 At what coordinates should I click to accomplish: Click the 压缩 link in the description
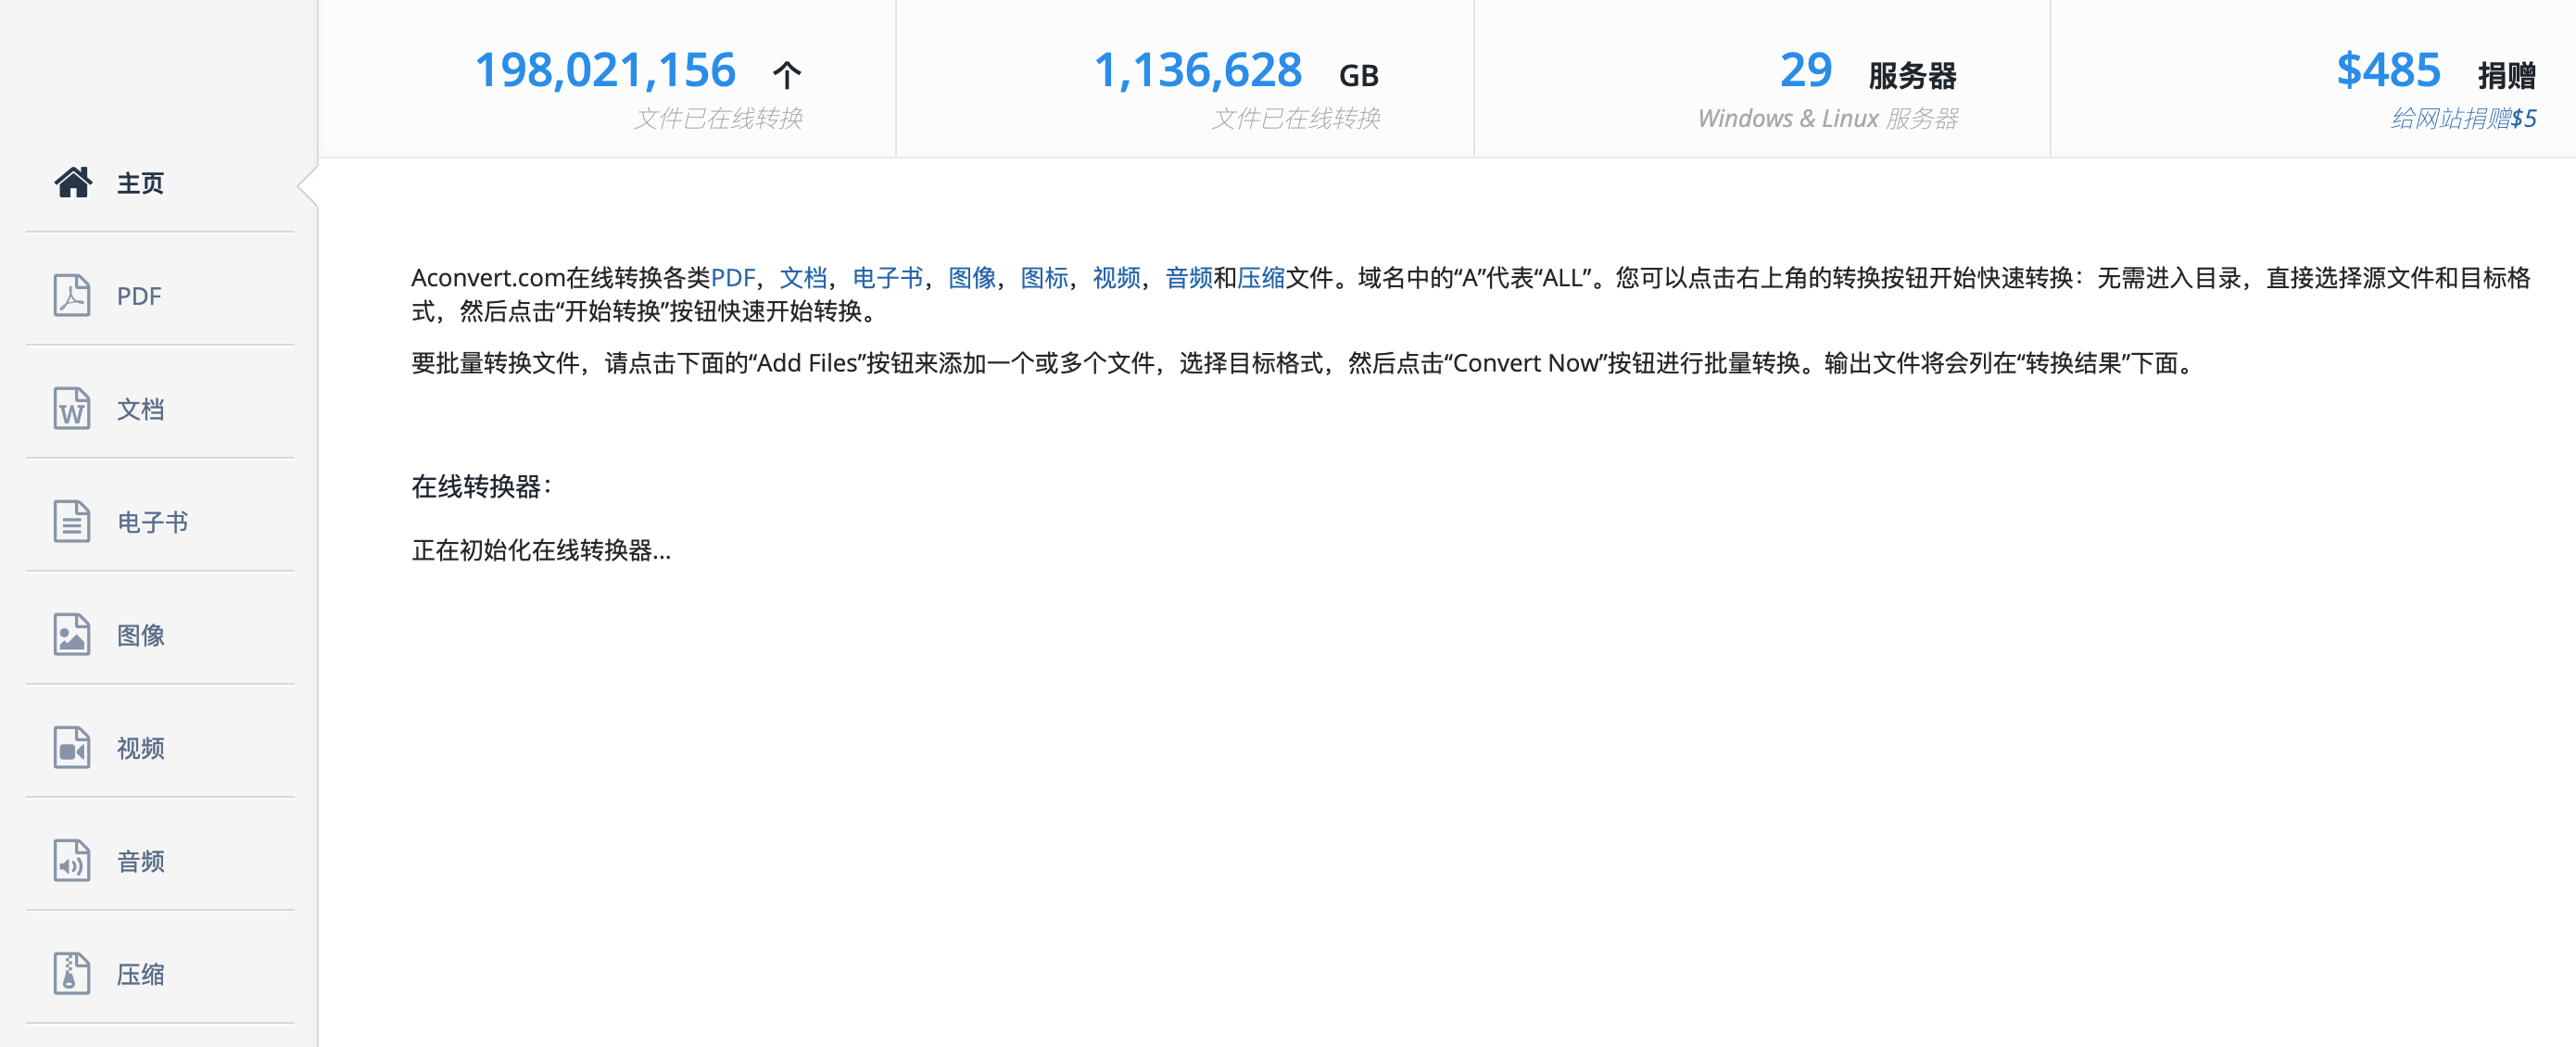pyautogui.click(x=1264, y=277)
